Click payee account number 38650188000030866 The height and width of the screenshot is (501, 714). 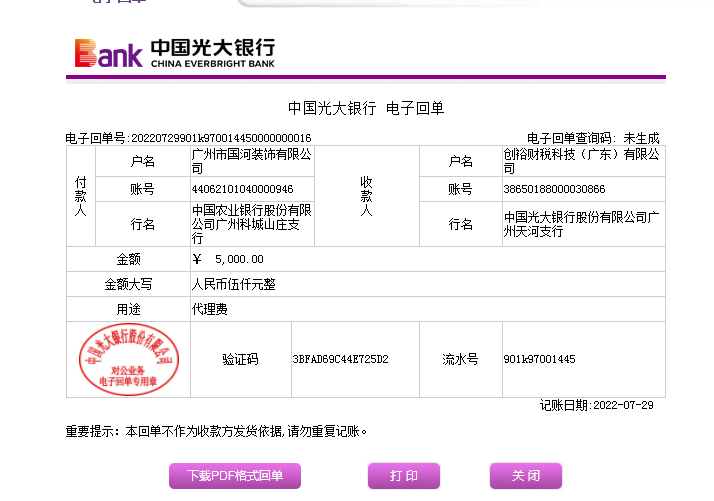click(554, 189)
